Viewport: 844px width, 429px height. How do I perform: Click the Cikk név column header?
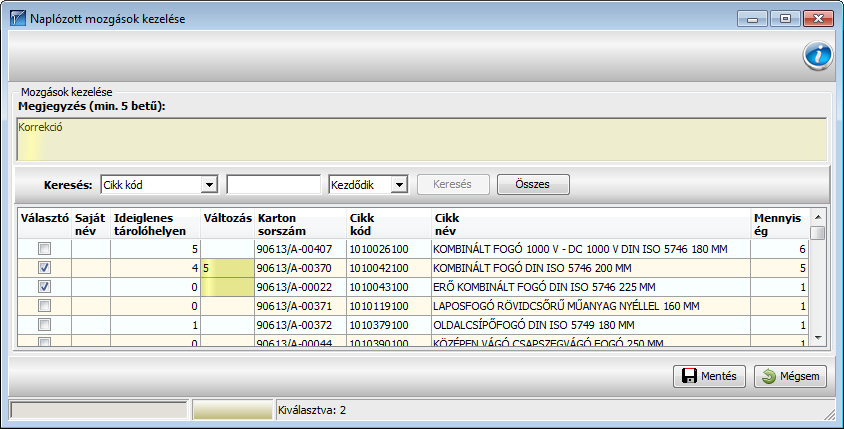tap(591, 223)
